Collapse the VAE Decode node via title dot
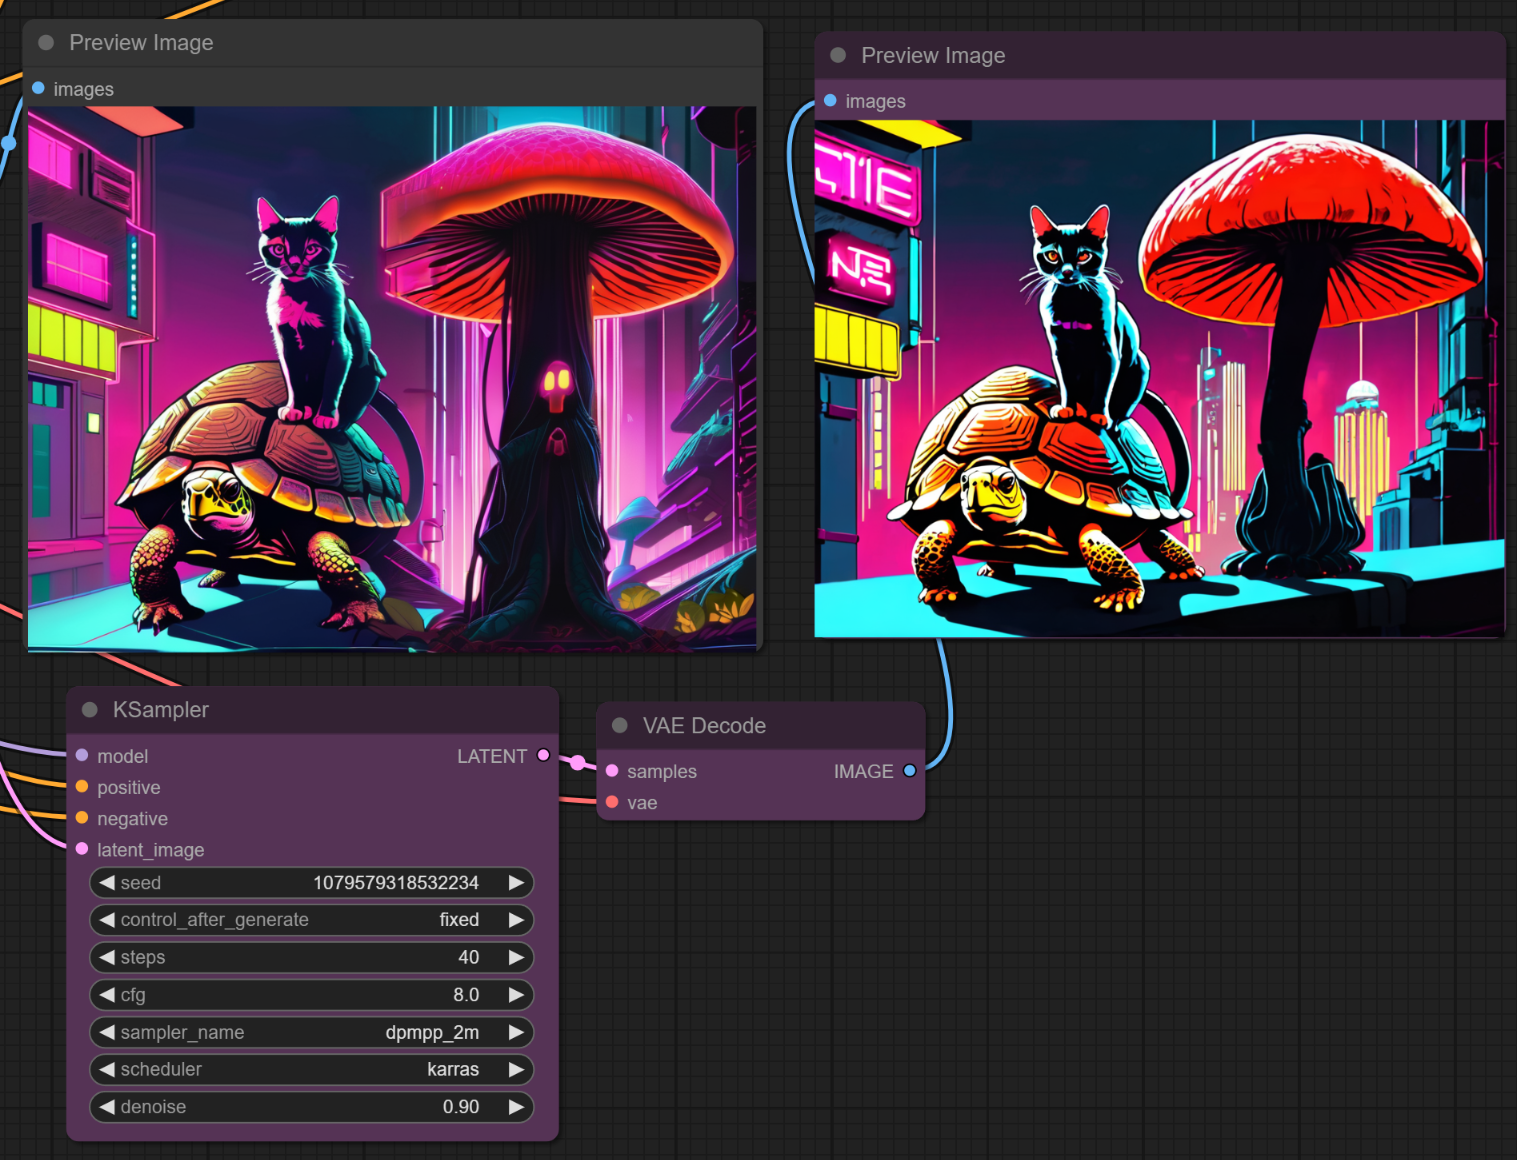 620,726
